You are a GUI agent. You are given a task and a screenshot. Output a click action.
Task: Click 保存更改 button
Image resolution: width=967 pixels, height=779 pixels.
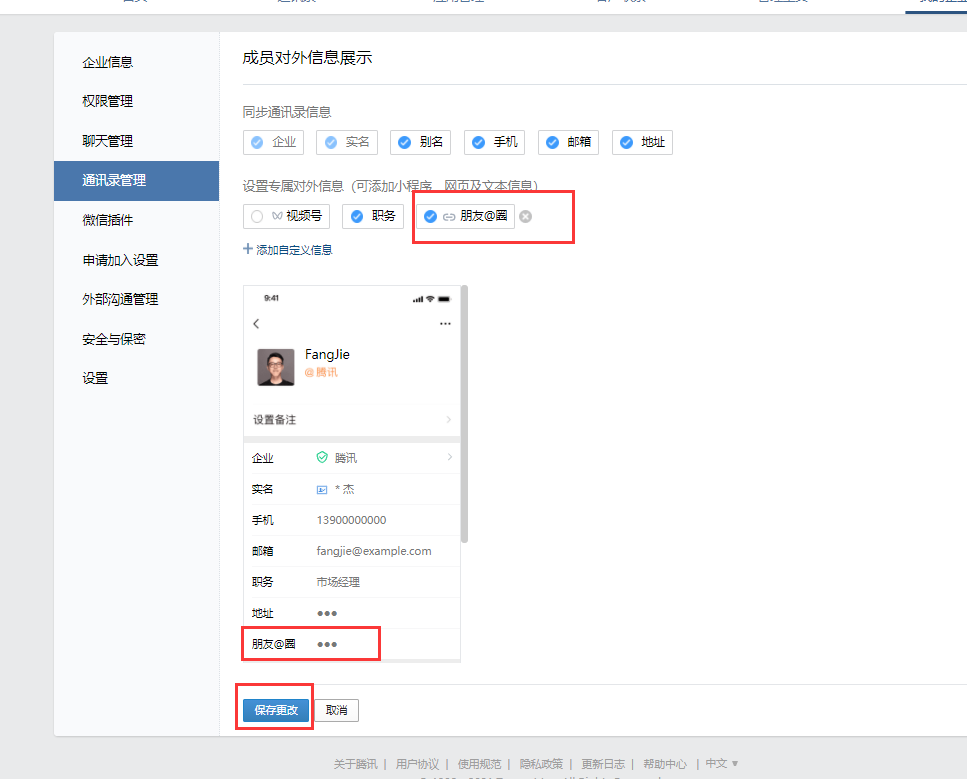(x=276, y=710)
